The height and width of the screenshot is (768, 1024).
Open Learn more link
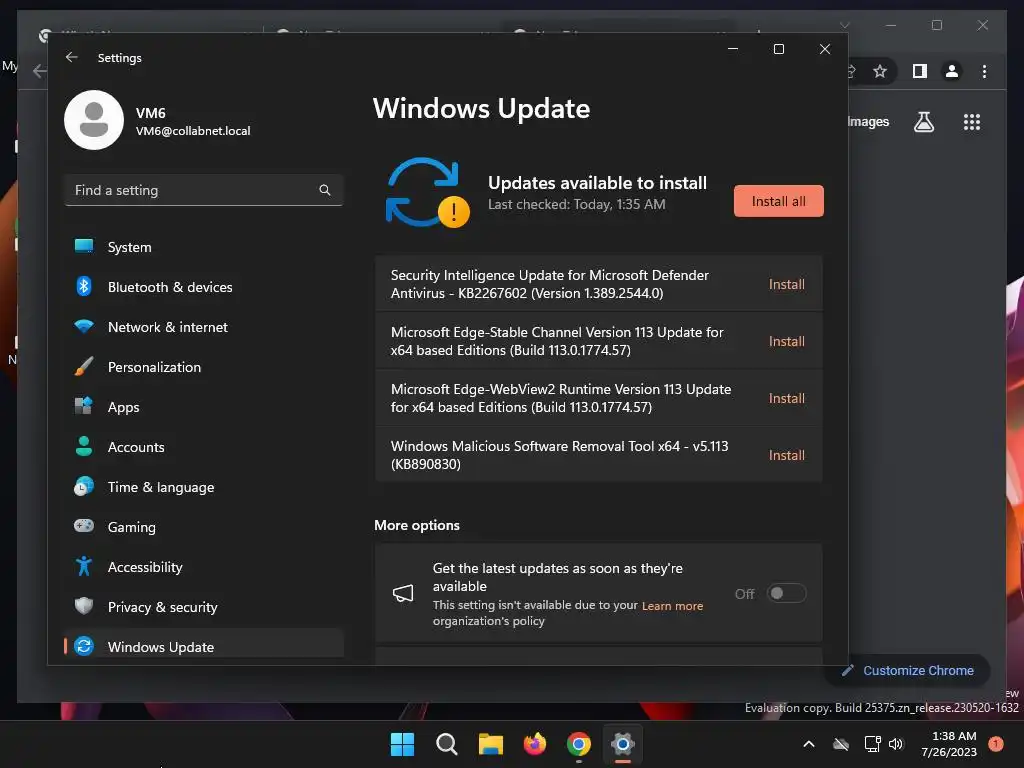click(672, 606)
